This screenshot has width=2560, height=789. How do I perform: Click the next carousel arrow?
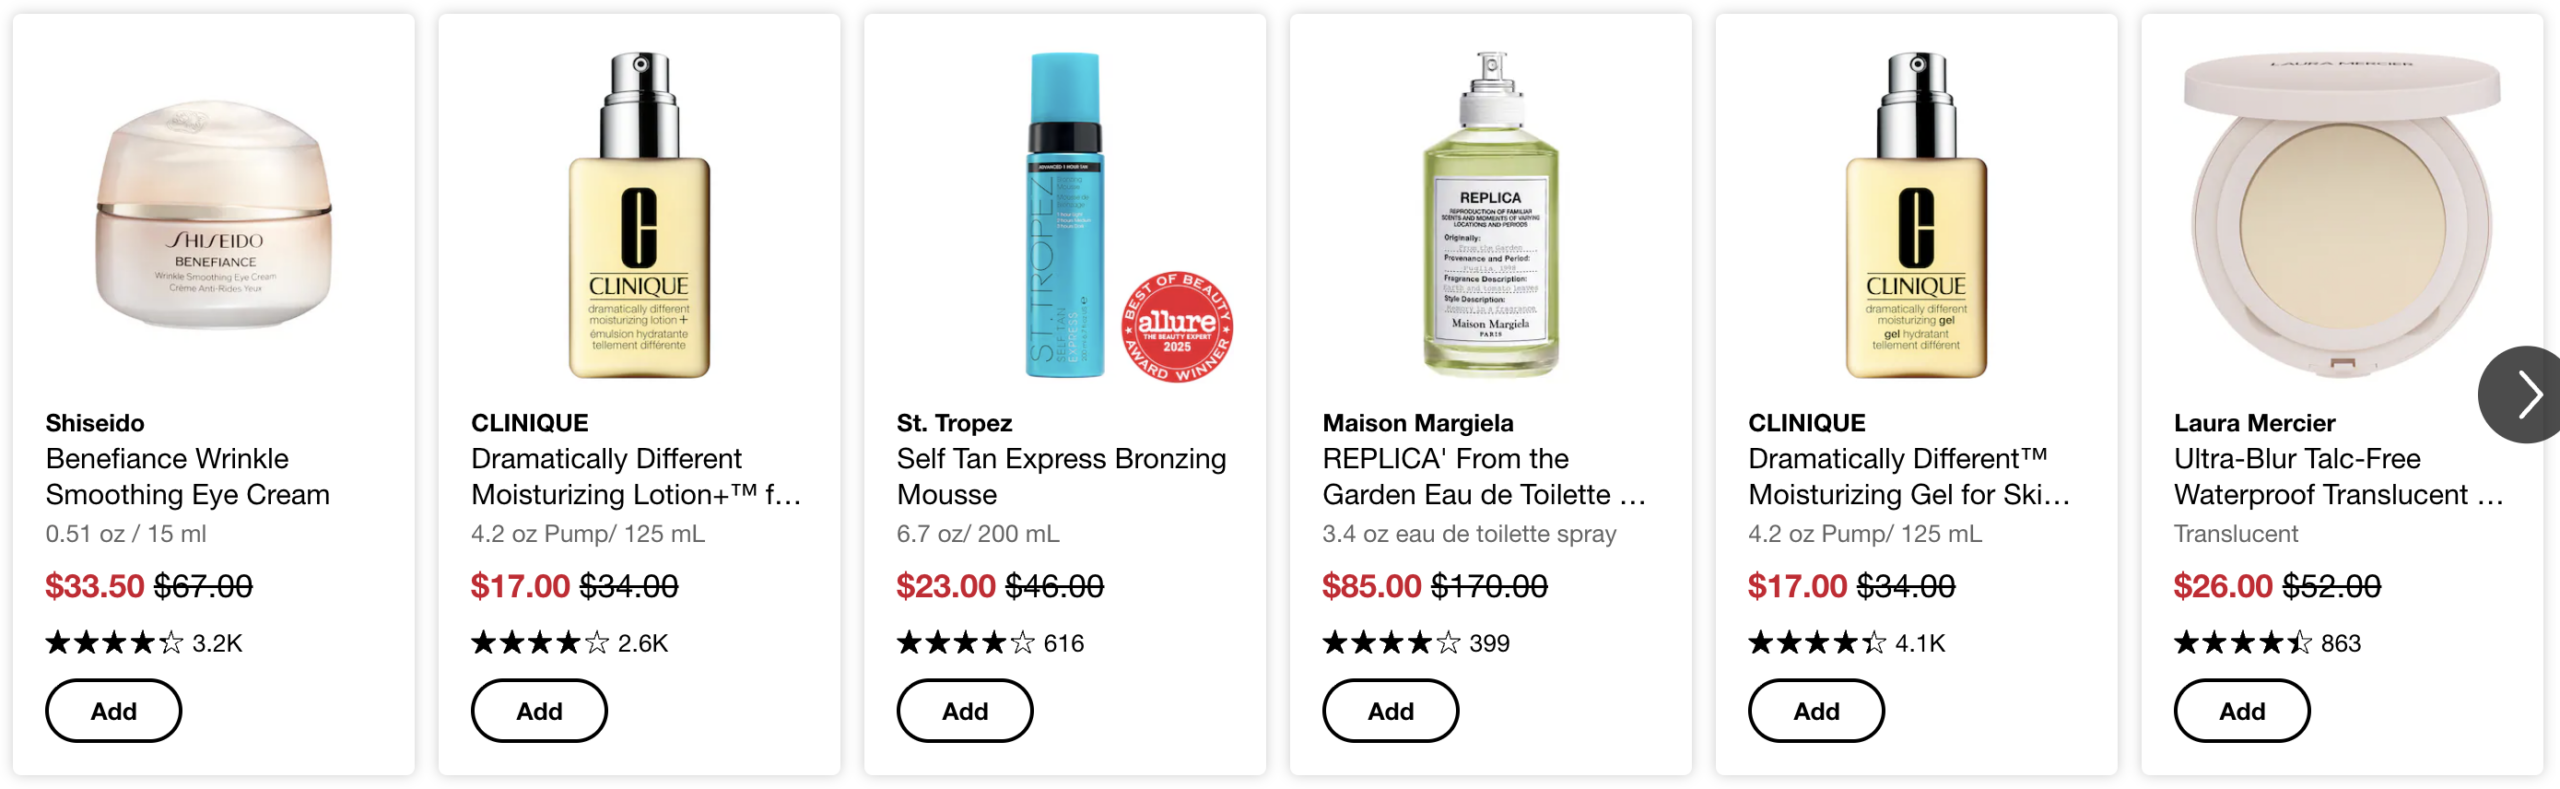coord(2524,394)
